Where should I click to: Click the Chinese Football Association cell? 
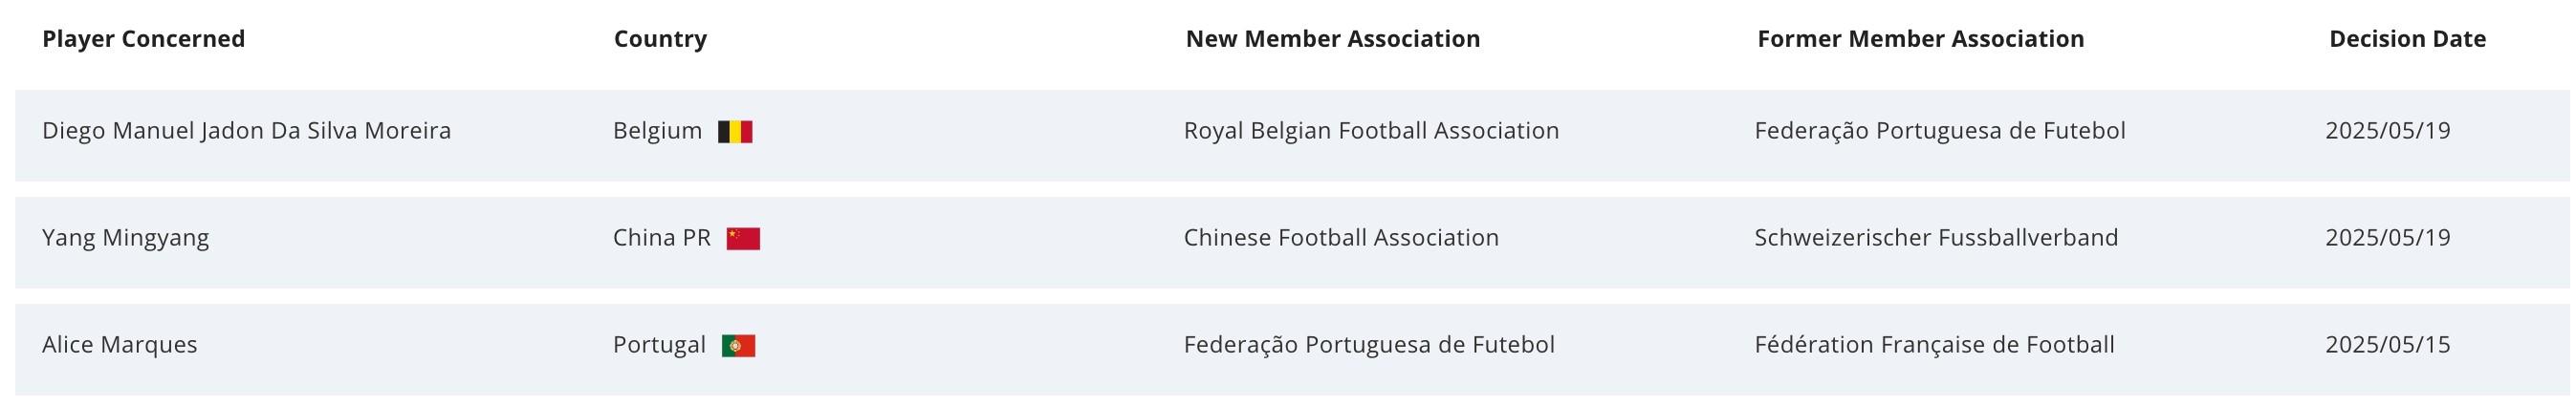pos(1341,238)
